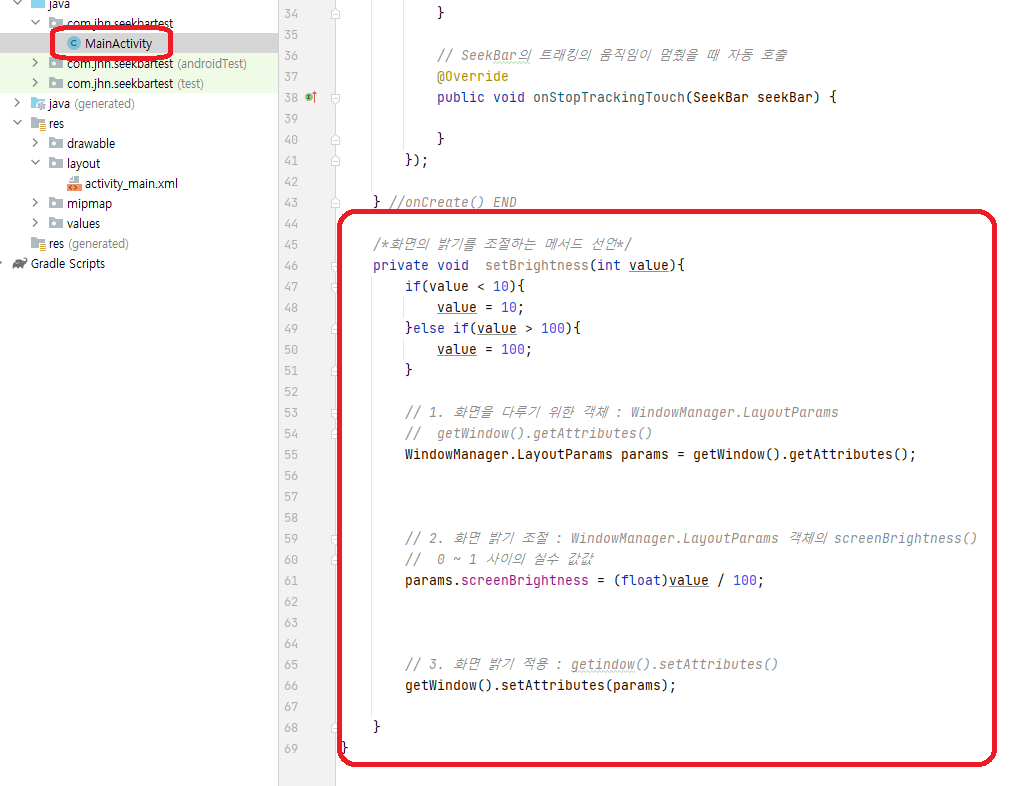
Task: Click 'value = 100;' assignment line
Action: pos(484,350)
